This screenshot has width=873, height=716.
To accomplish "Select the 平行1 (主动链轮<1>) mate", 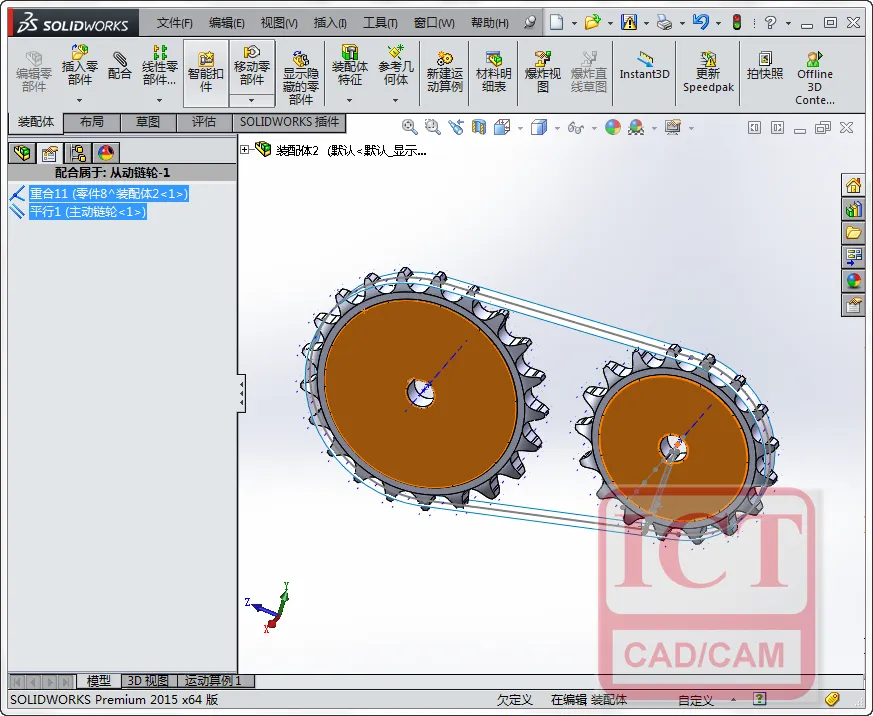I will point(87,212).
